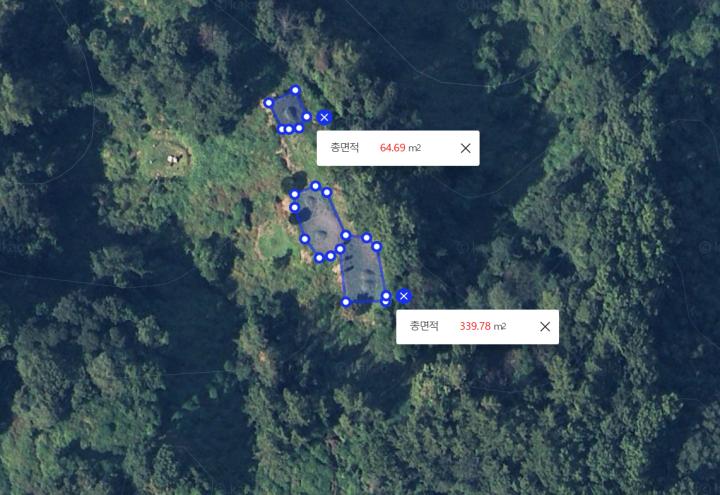This screenshot has width=720, height=495.
Task: Select the easternmost top vertex of large polygon
Action: [x=377, y=247]
